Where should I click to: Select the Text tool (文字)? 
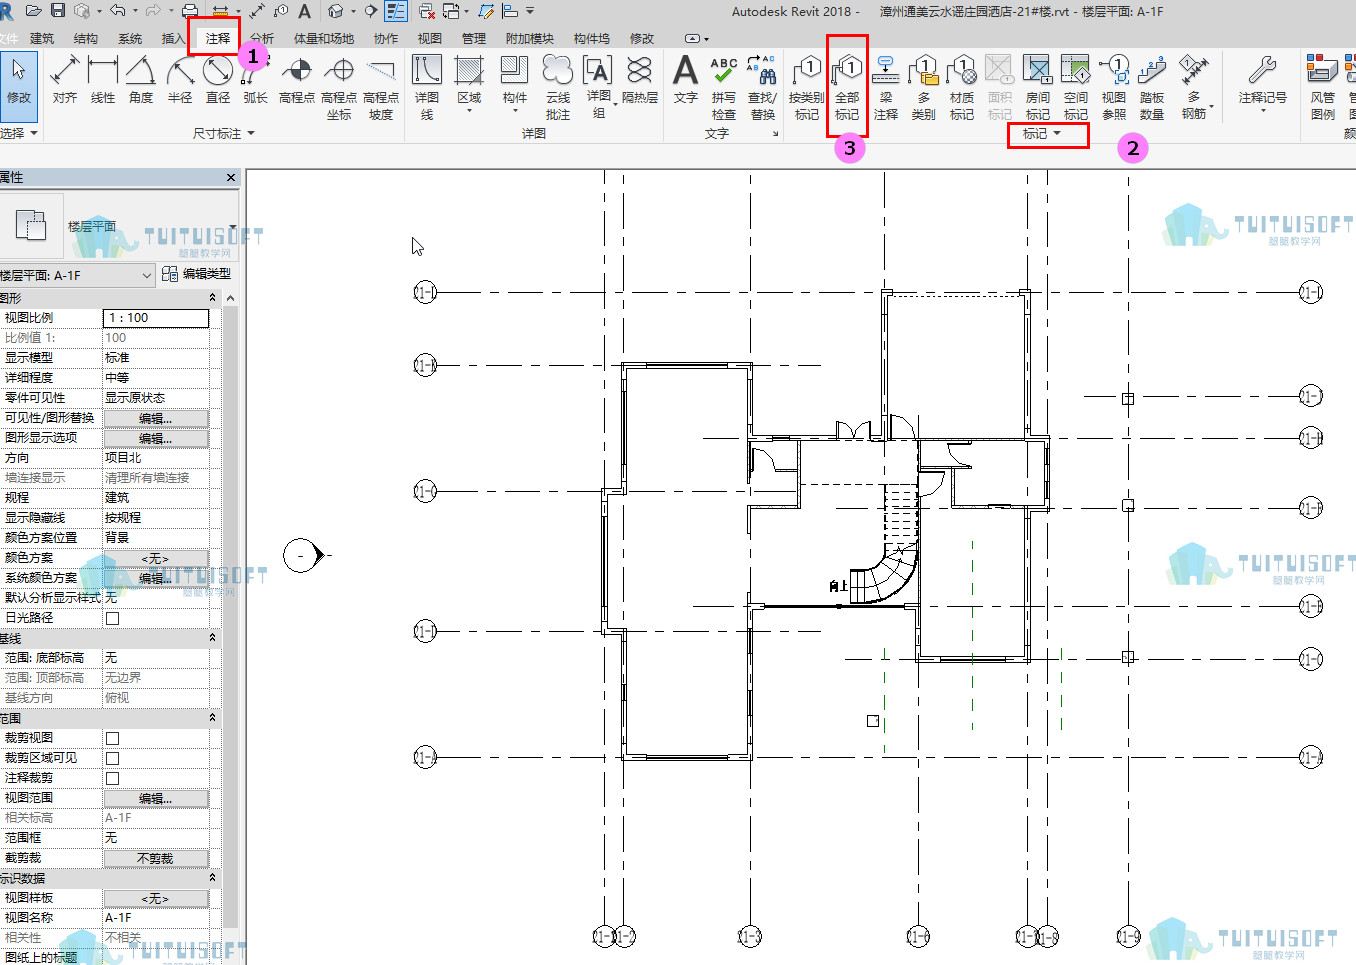click(x=685, y=80)
